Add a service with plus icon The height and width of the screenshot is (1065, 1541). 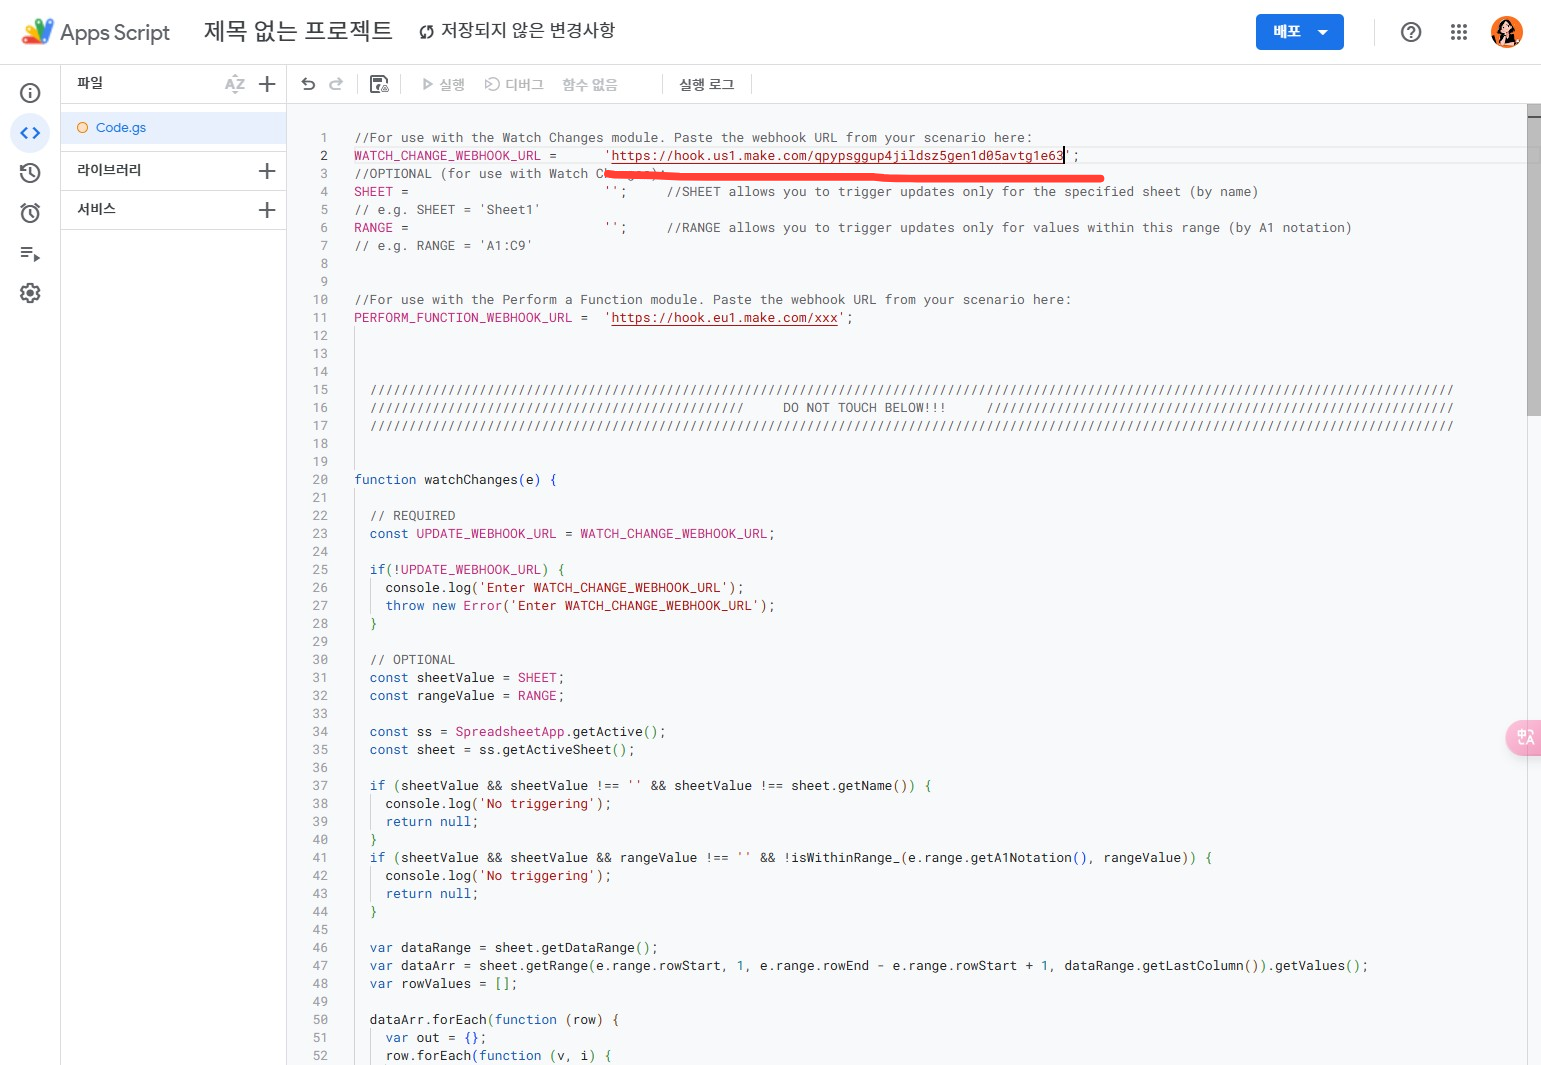pos(267,210)
